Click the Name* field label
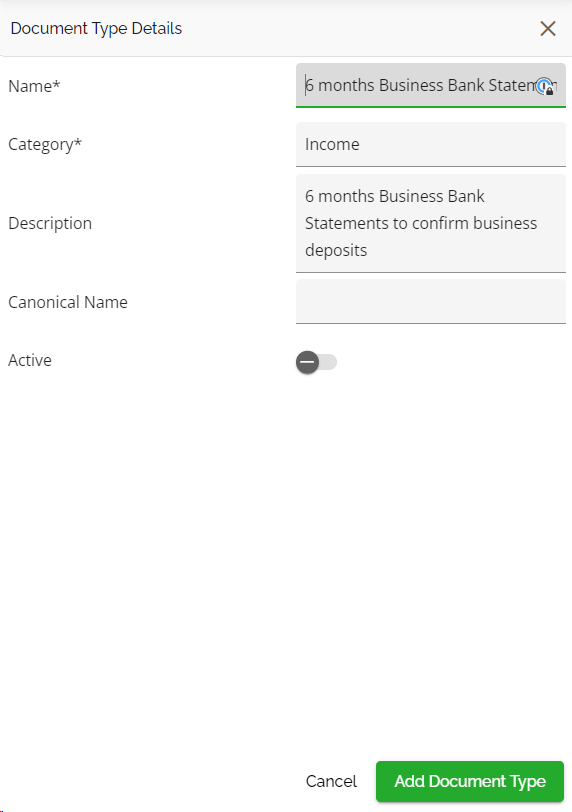 click(34, 86)
